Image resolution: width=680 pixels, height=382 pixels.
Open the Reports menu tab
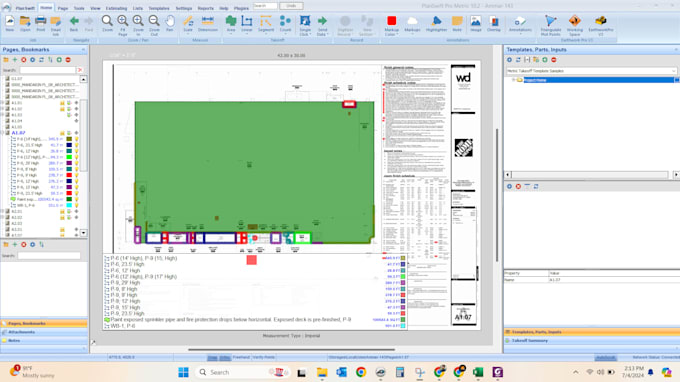point(206,8)
